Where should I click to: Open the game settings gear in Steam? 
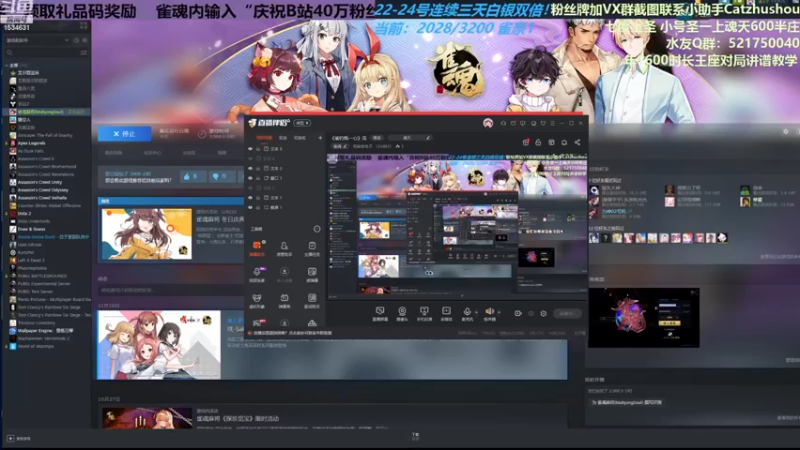click(x=786, y=132)
